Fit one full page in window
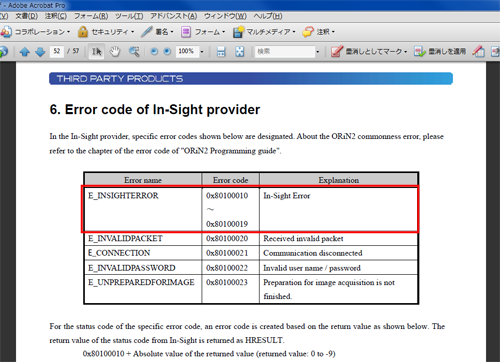This screenshot has width=500, height=362. pos(240,52)
